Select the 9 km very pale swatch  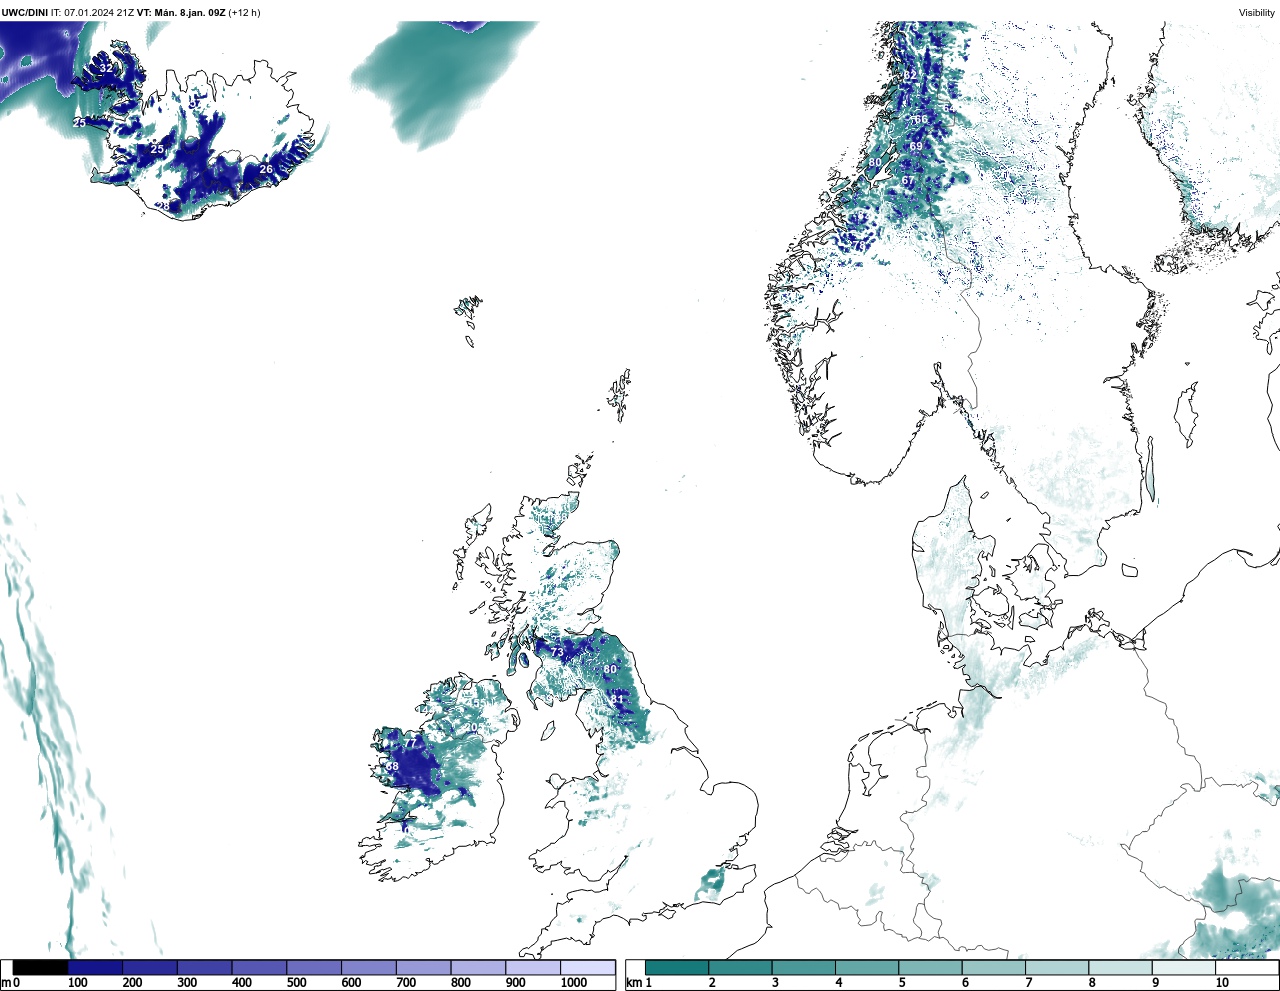point(1183,968)
